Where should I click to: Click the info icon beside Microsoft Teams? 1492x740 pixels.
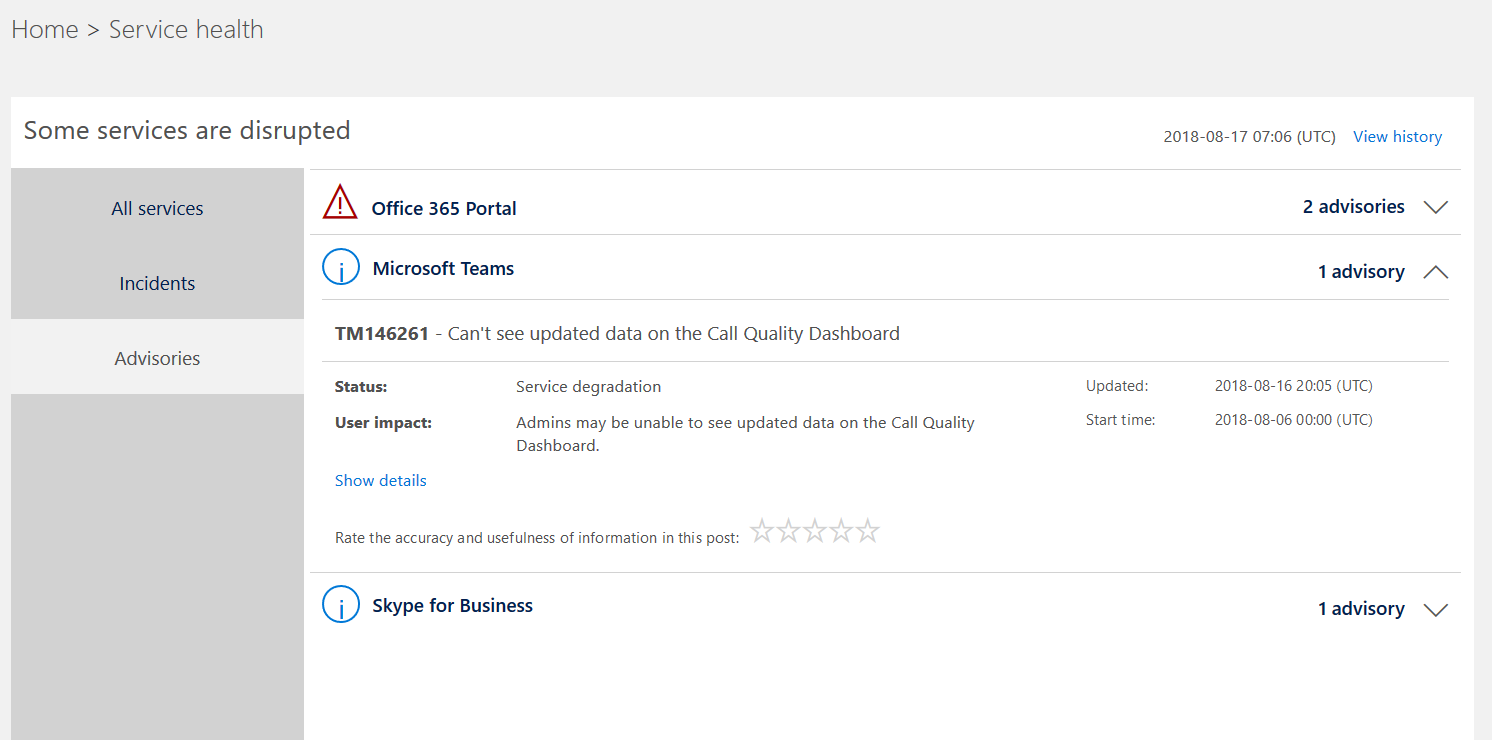340,267
